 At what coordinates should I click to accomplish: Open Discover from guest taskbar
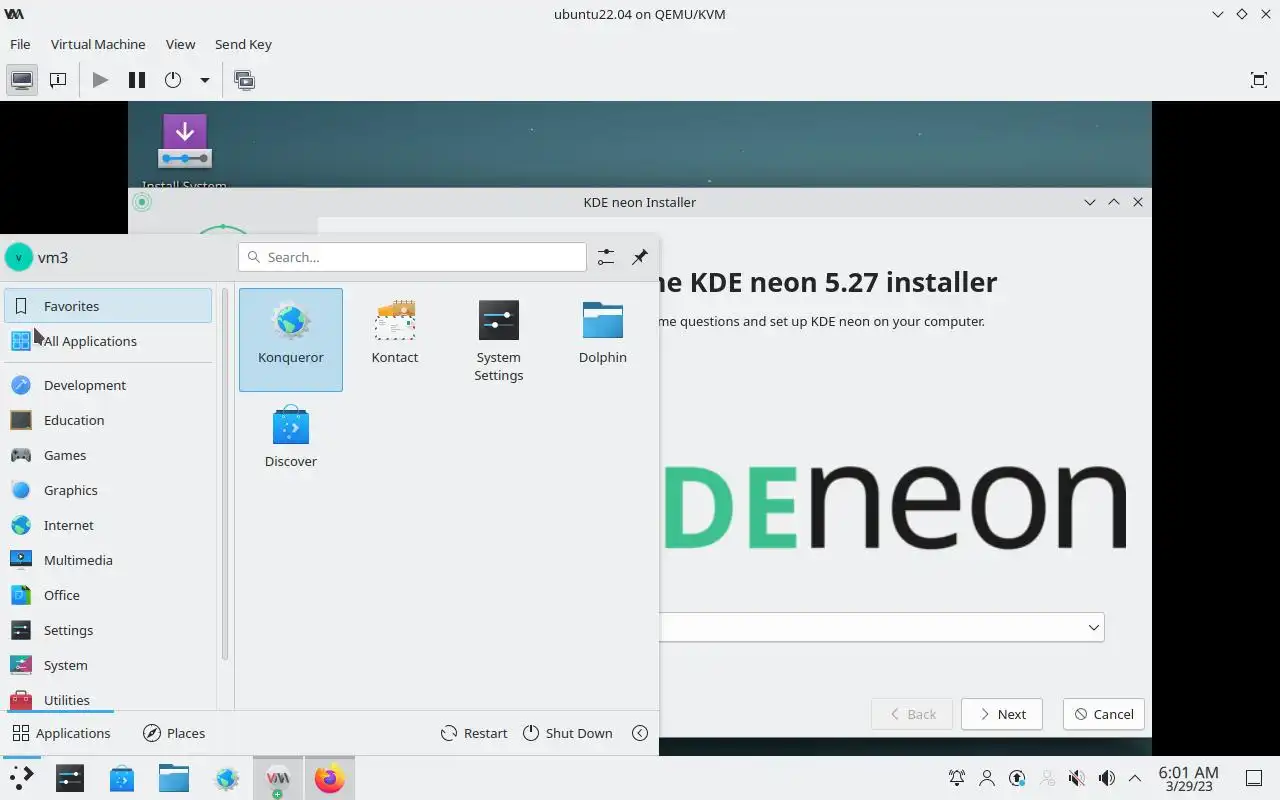pyautogui.click(x=122, y=778)
